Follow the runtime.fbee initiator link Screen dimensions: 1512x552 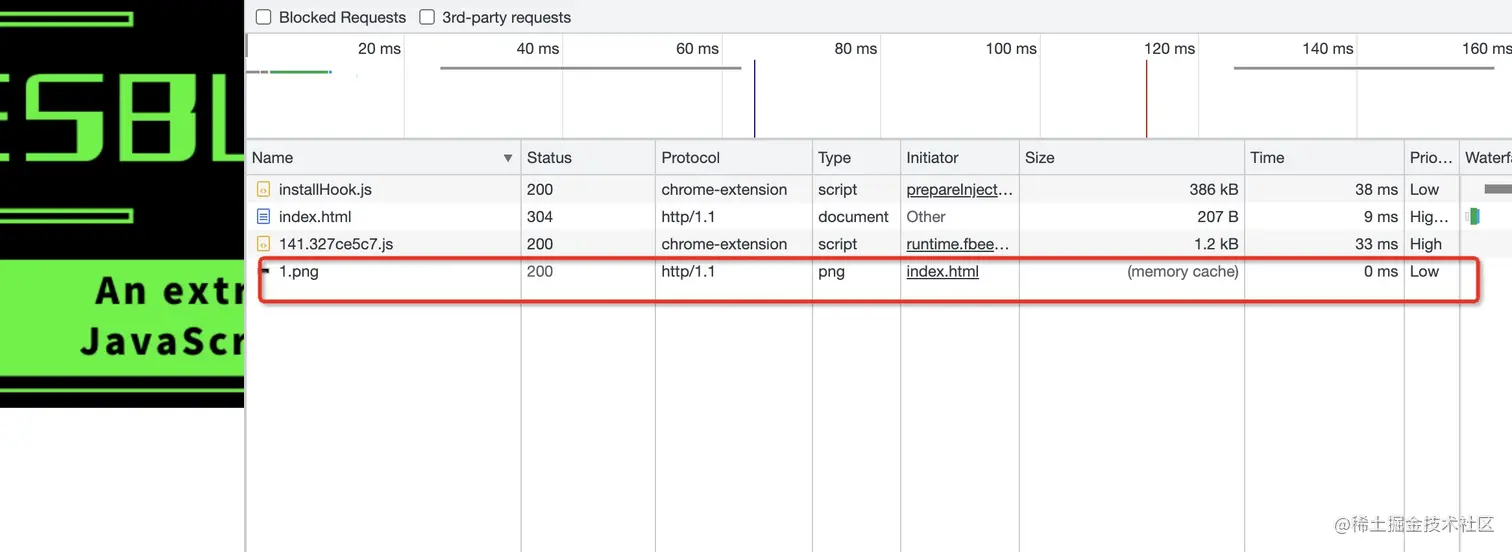pos(958,244)
